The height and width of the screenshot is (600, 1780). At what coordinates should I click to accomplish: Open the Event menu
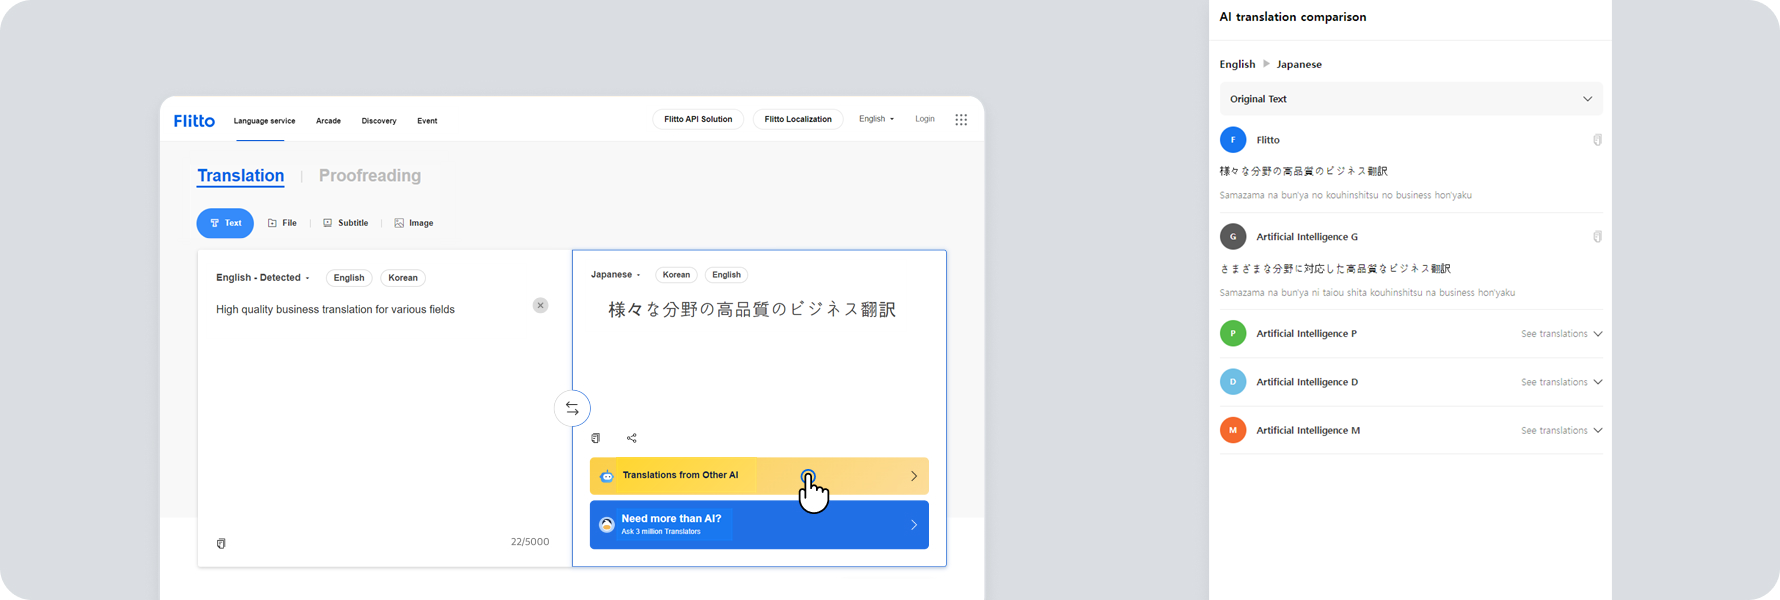(x=427, y=121)
